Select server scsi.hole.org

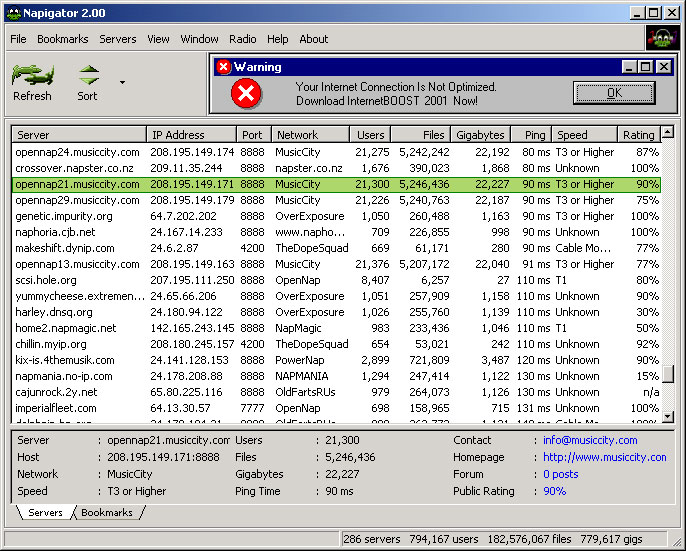(336, 280)
